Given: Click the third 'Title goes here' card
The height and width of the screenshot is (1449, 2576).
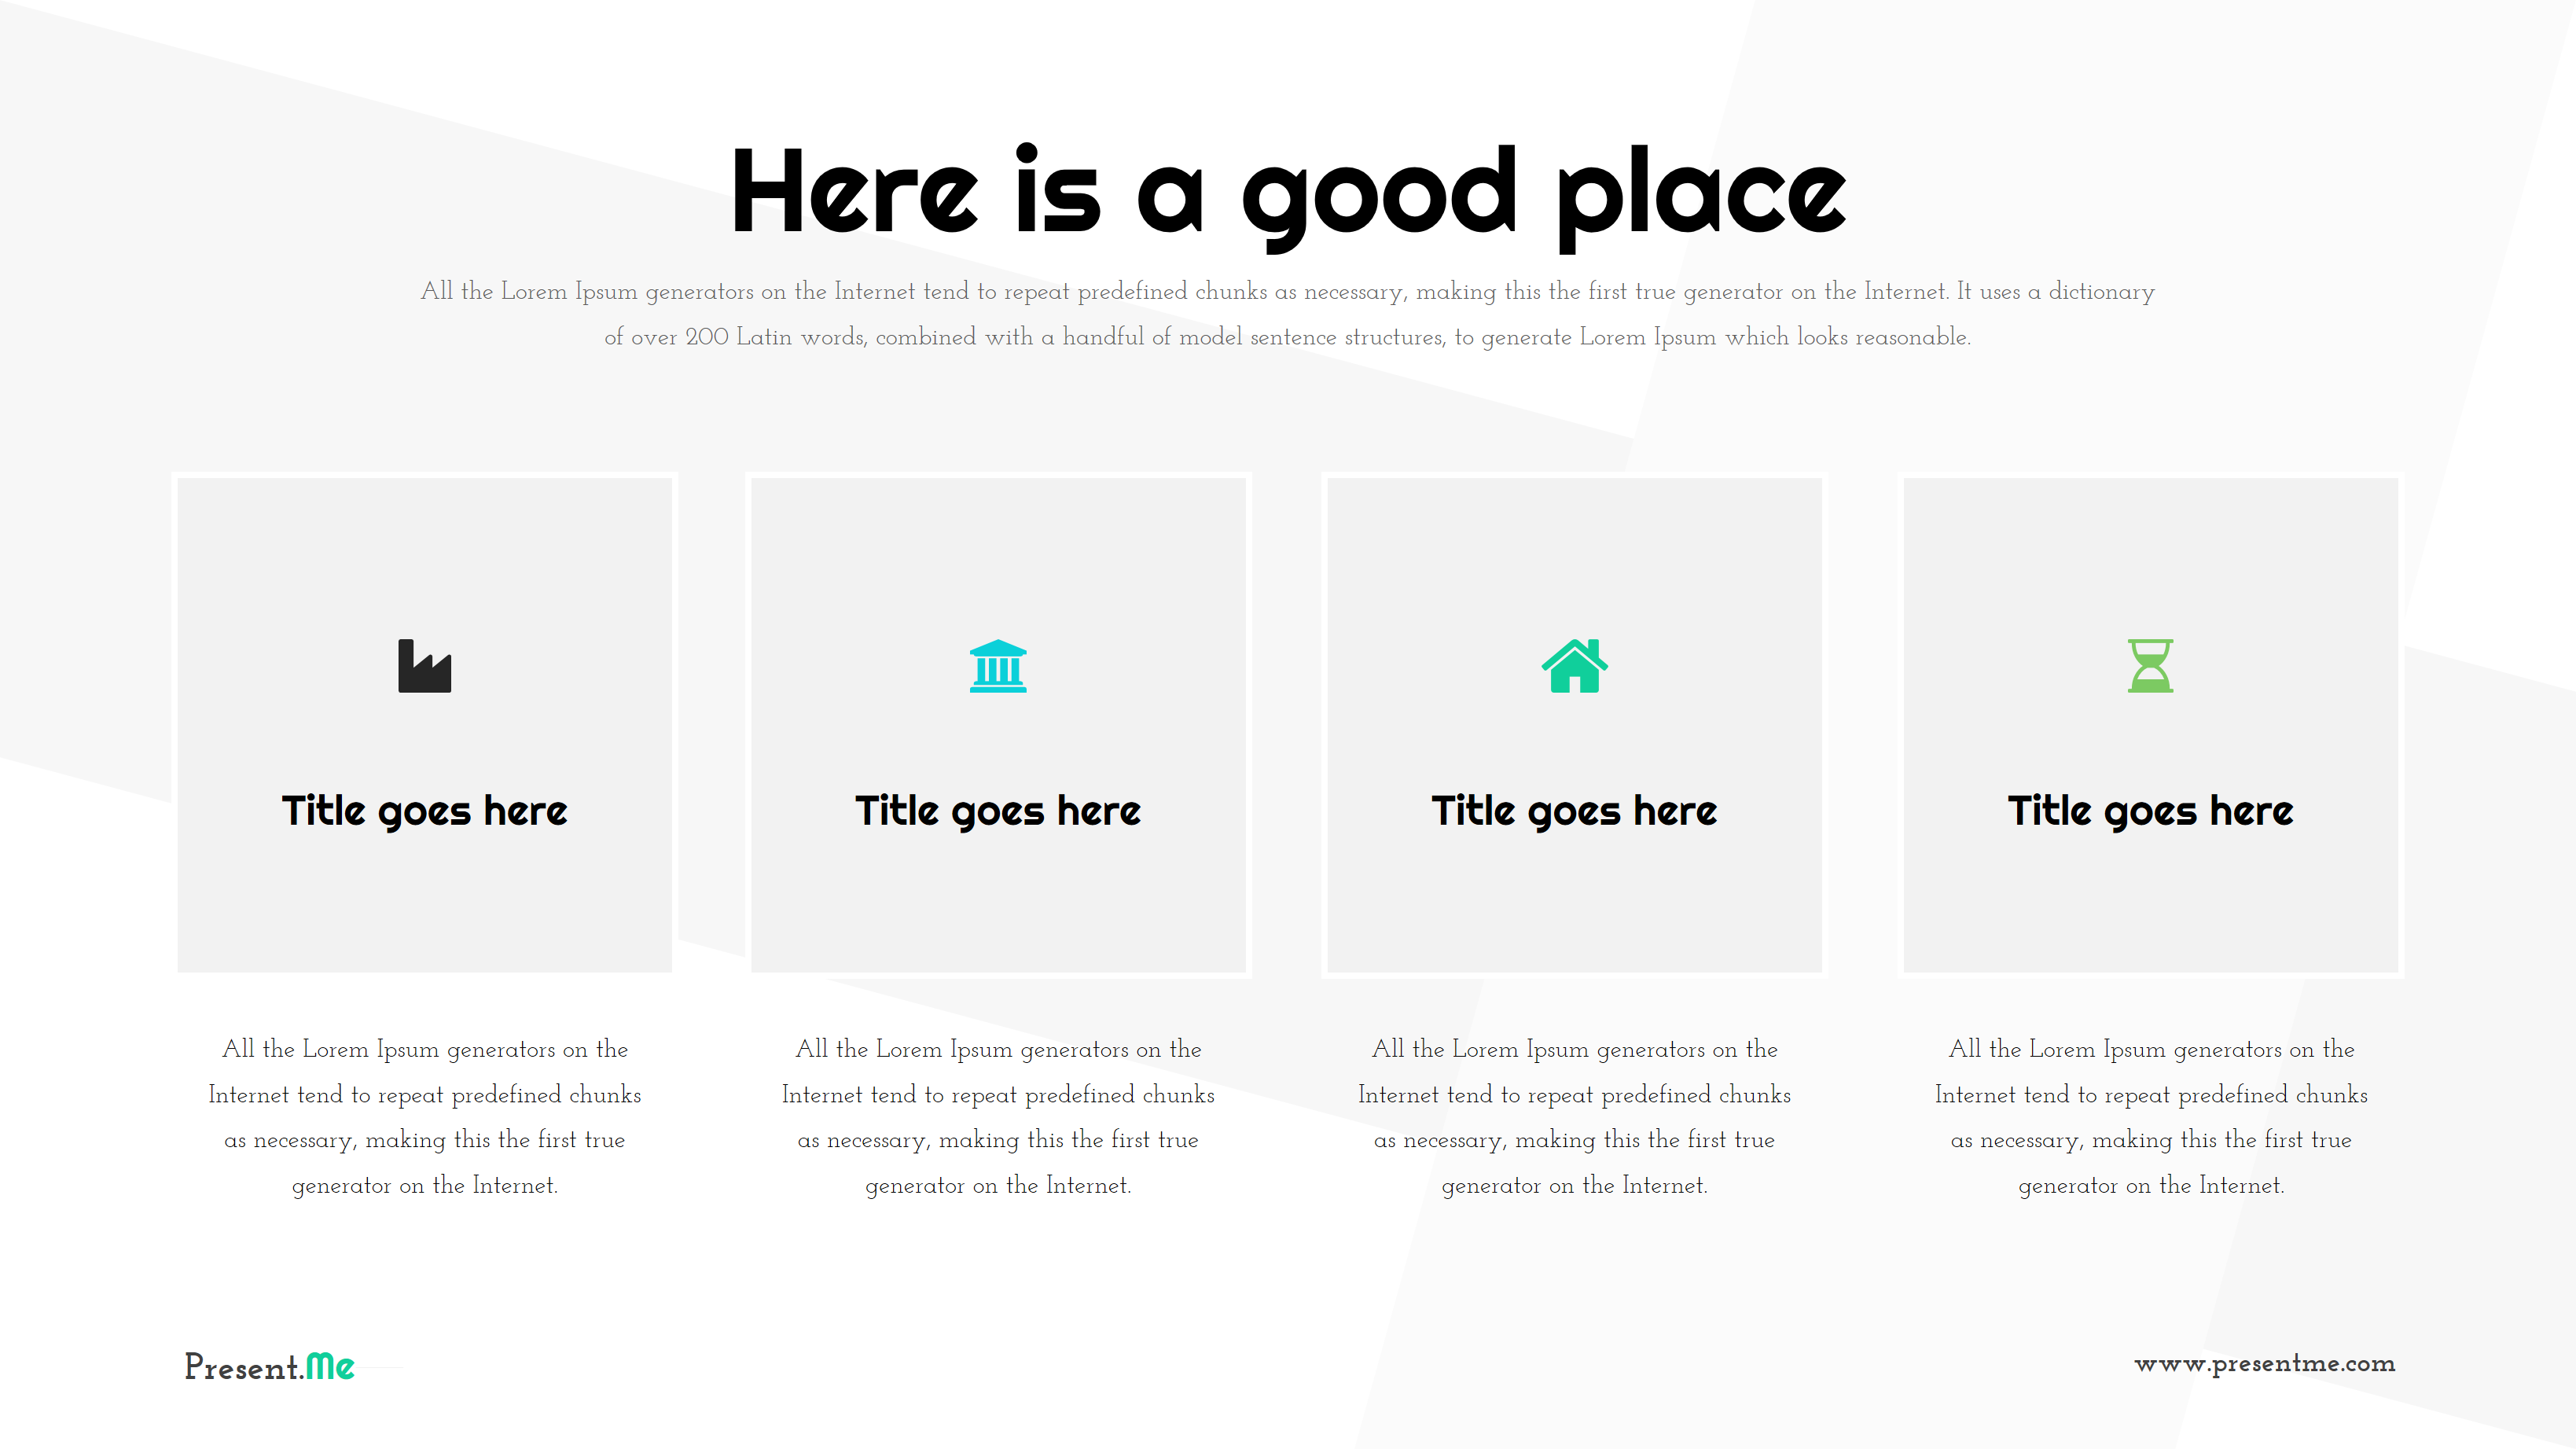Looking at the screenshot, I should 1575,723.
